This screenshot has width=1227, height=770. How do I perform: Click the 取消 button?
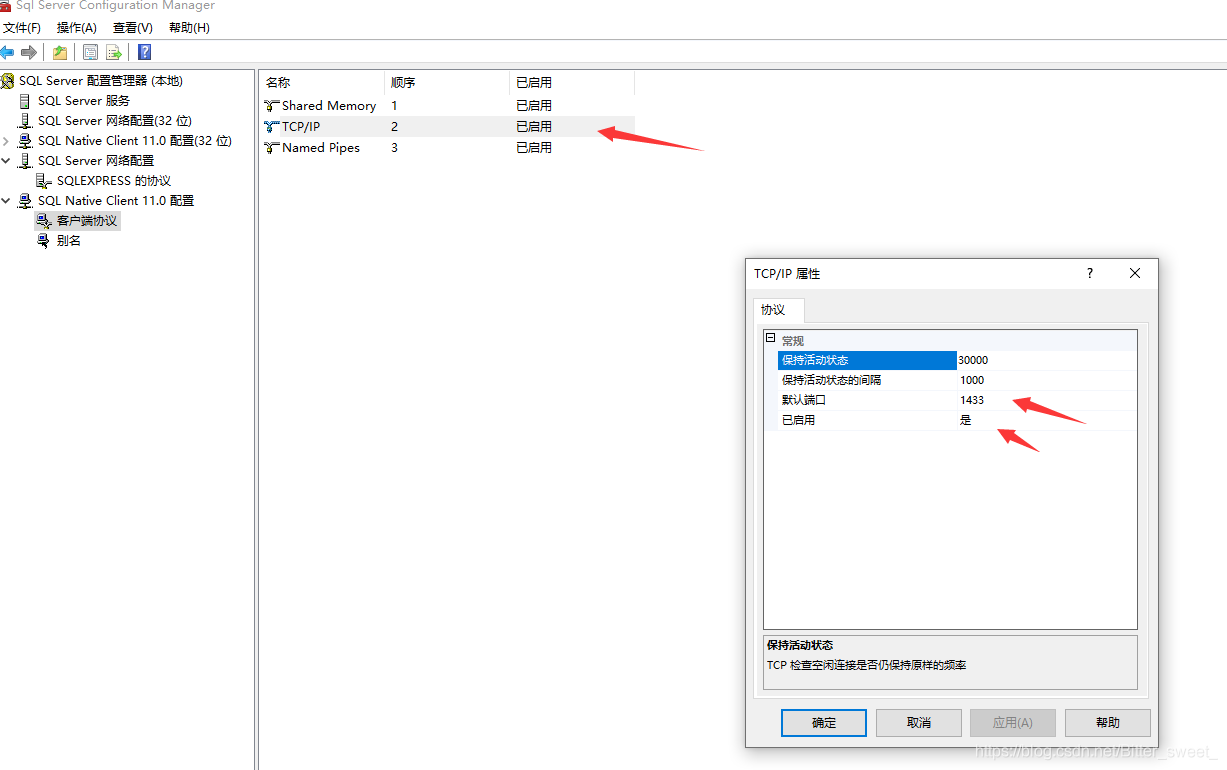click(919, 723)
